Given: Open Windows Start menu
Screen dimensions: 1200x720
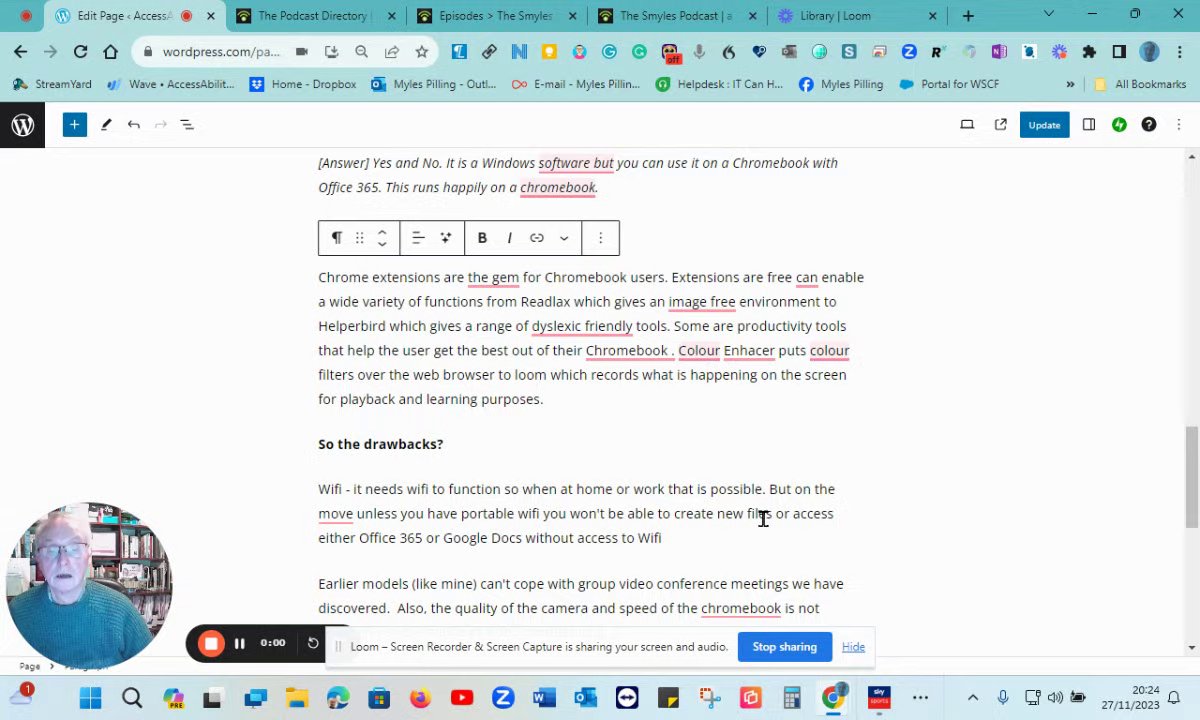Looking at the screenshot, I should [90, 698].
